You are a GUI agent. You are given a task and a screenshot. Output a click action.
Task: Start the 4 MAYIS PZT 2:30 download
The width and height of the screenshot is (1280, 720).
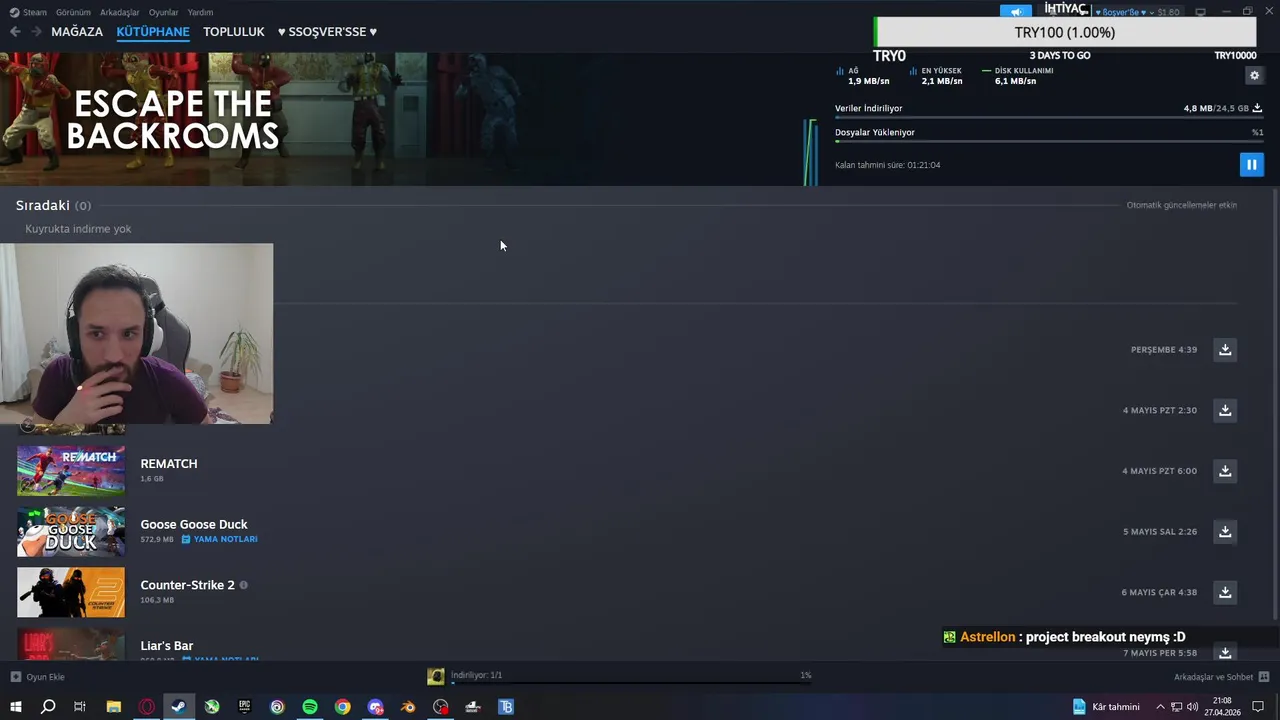click(x=1225, y=410)
